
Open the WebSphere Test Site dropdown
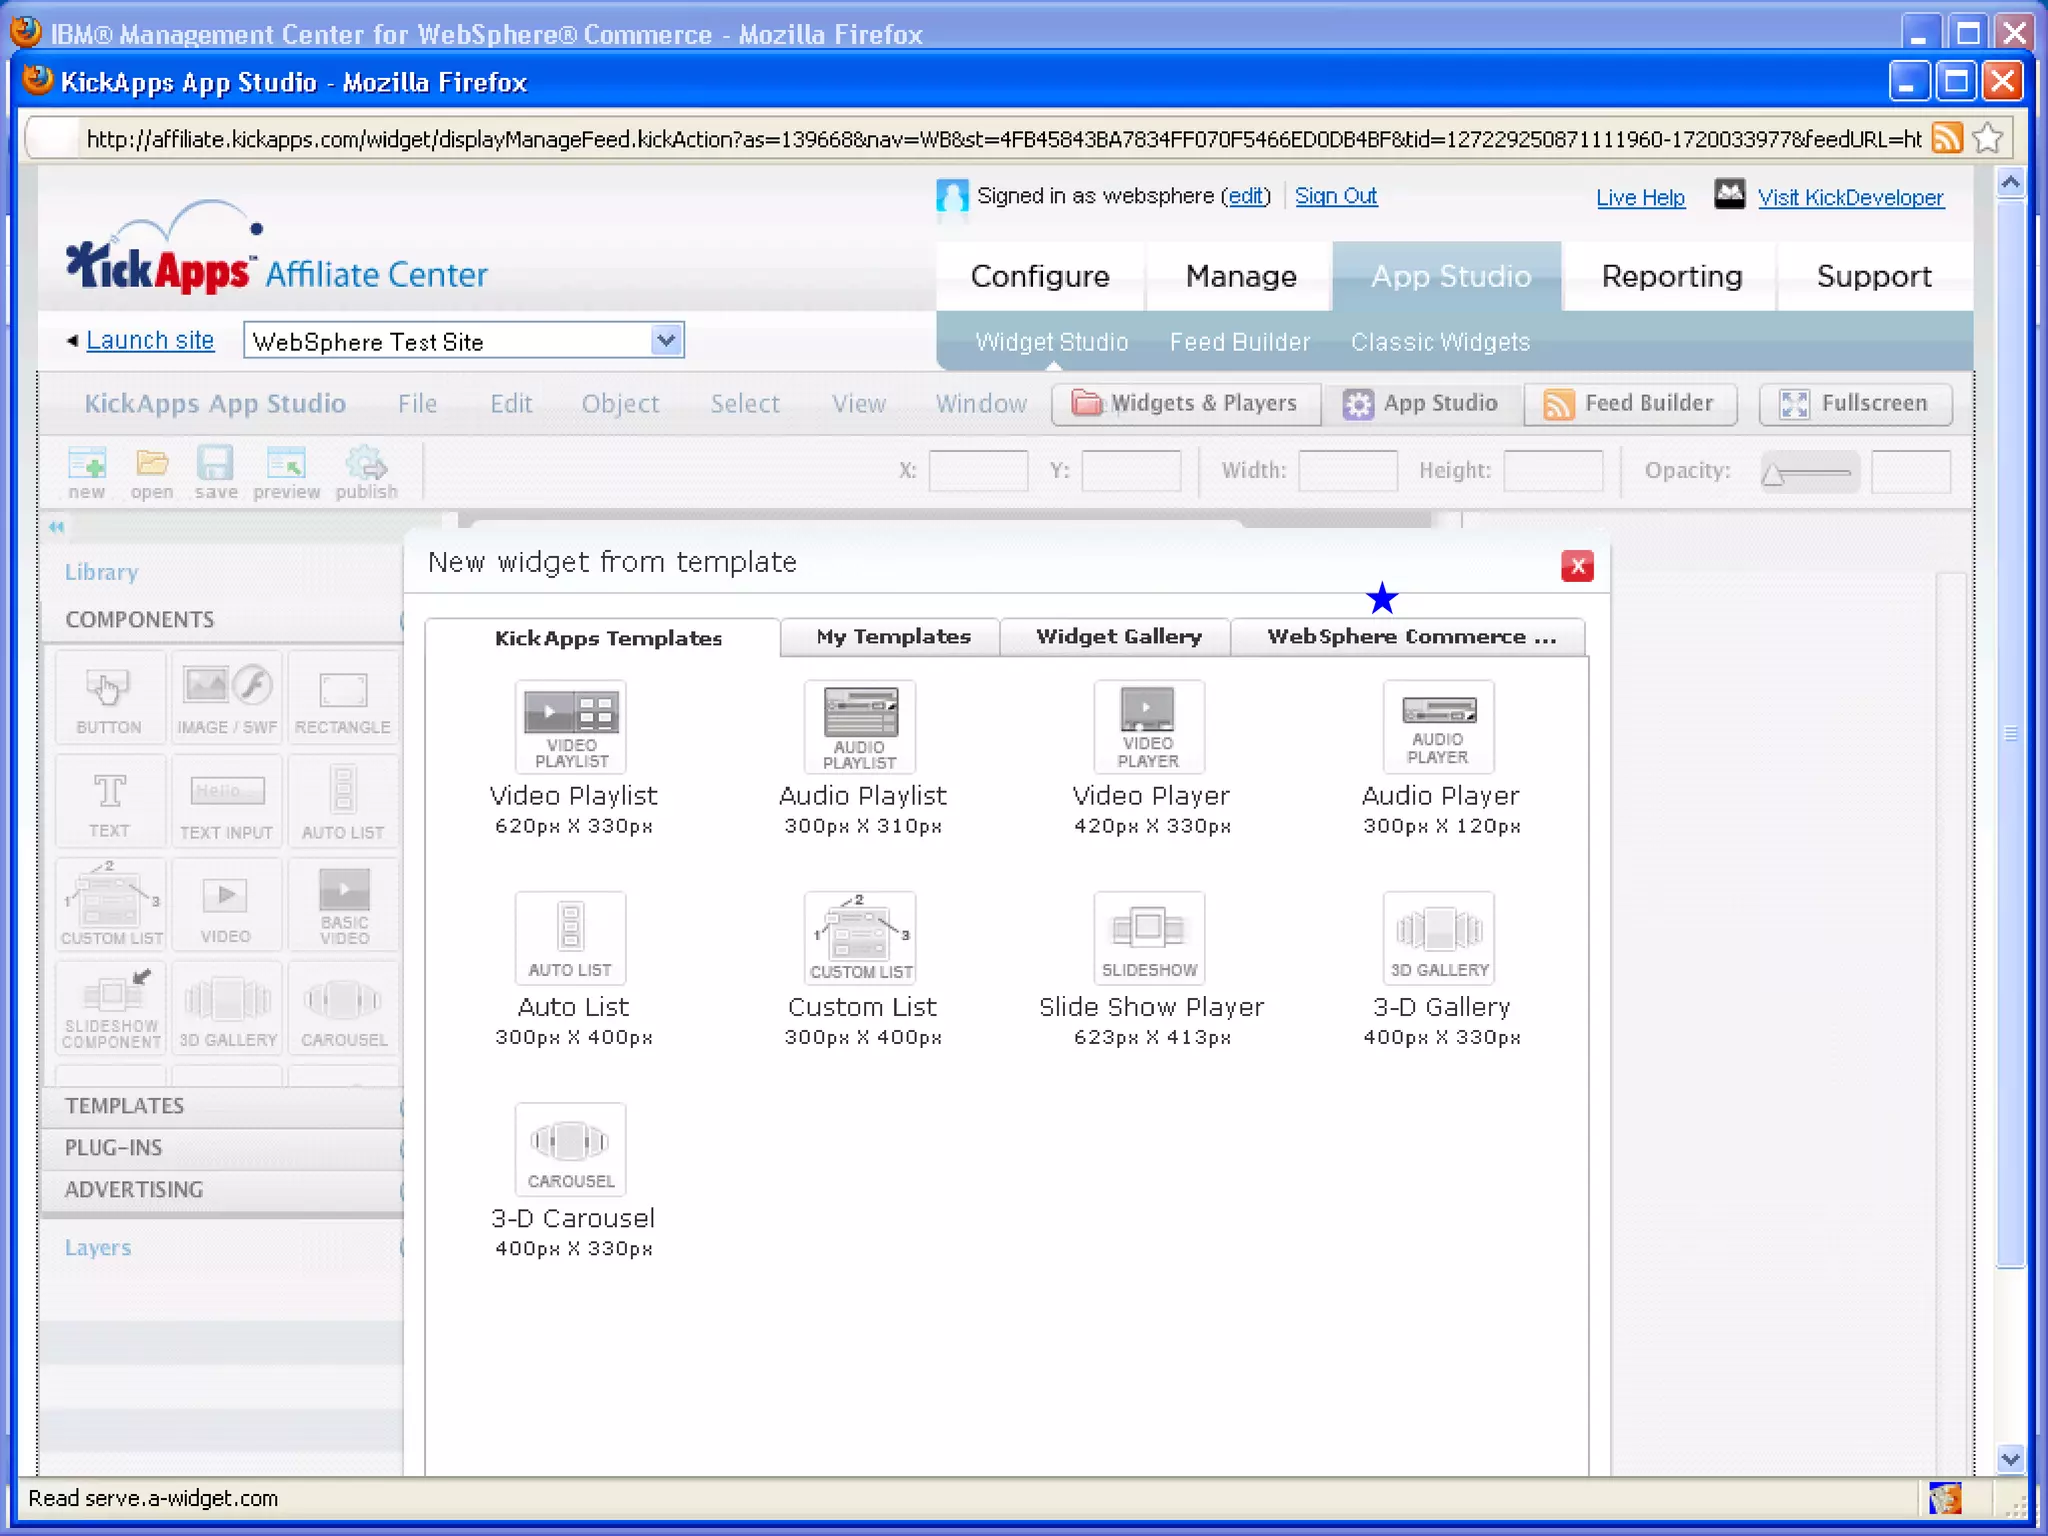coord(666,341)
